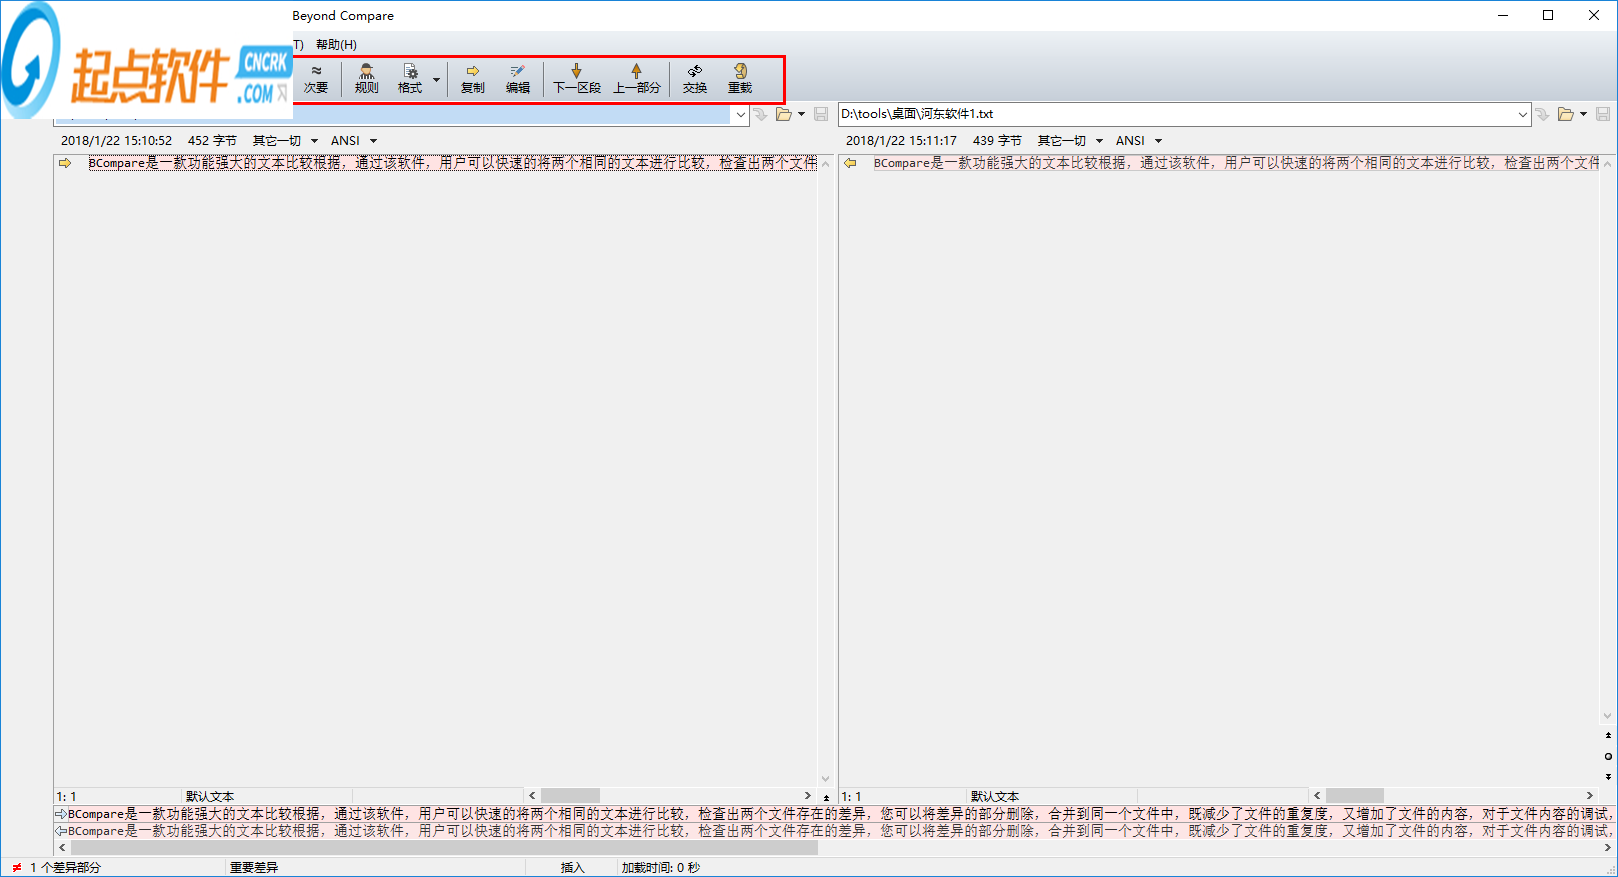Click the 重载 (reload) icon

point(740,79)
